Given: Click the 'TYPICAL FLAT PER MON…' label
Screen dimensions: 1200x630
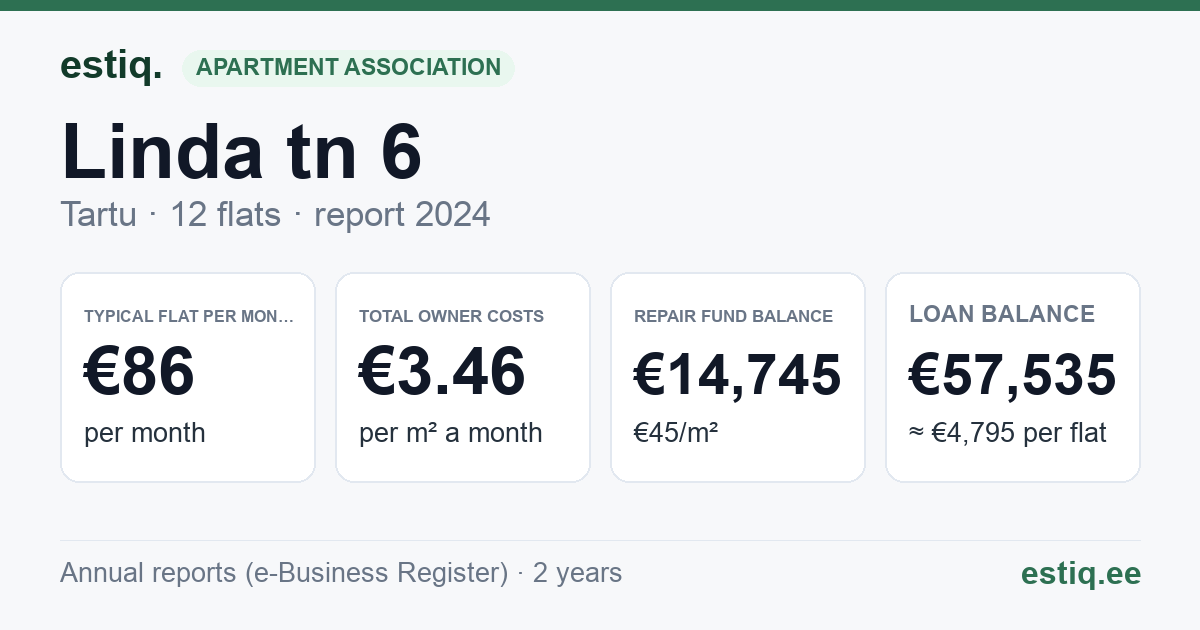Looking at the screenshot, I should click(189, 316).
